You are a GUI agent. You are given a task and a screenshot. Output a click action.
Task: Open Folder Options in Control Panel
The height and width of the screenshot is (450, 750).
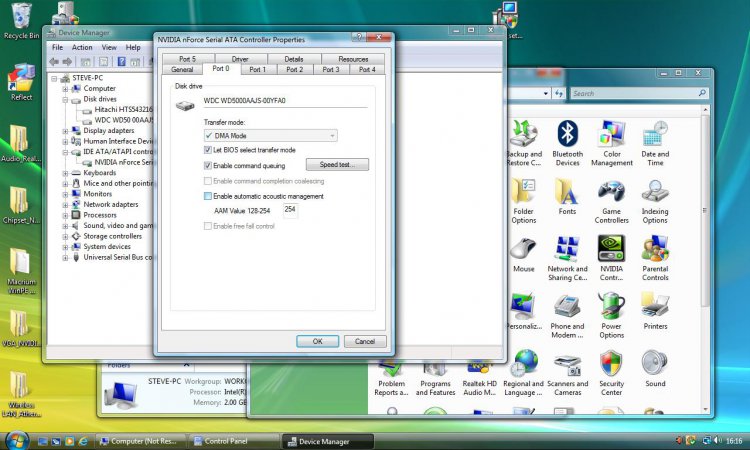523,200
